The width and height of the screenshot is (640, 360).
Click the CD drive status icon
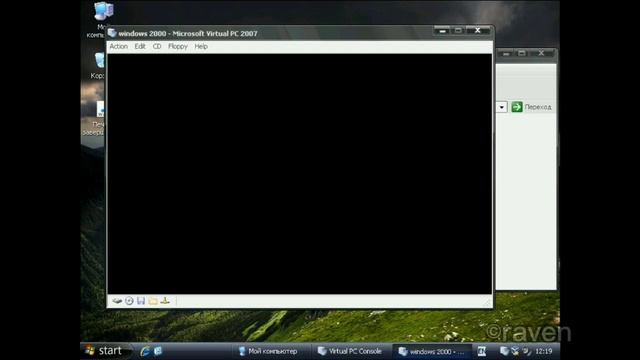point(129,301)
